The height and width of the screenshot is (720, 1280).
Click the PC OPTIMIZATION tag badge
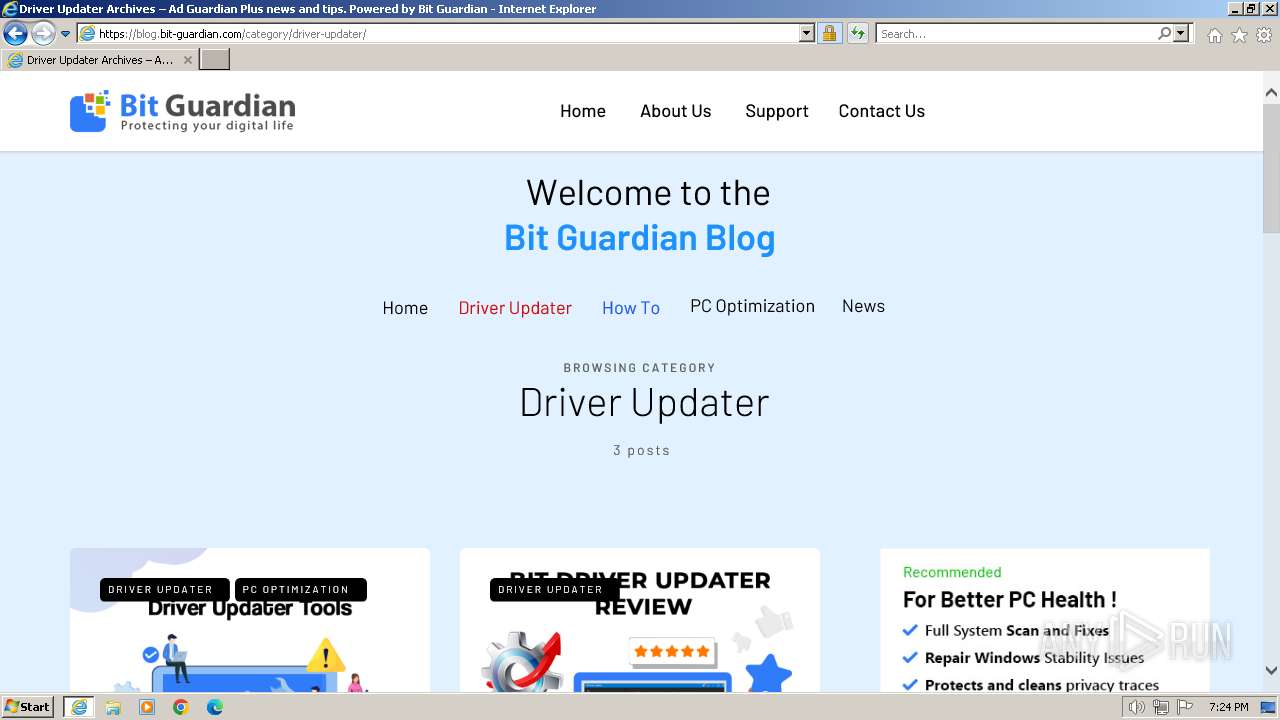coord(300,590)
